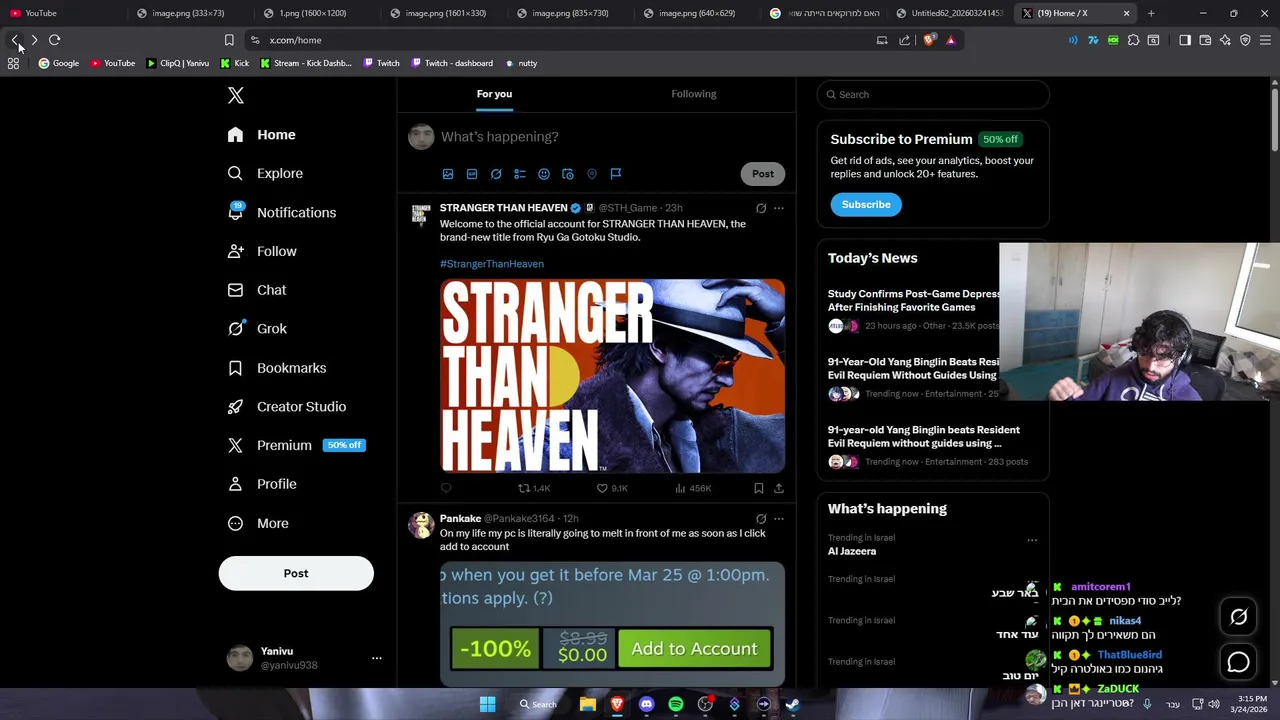Open a new browser tab
Viewport: 1280px width, 720px height.
[x=1151, y=13]
